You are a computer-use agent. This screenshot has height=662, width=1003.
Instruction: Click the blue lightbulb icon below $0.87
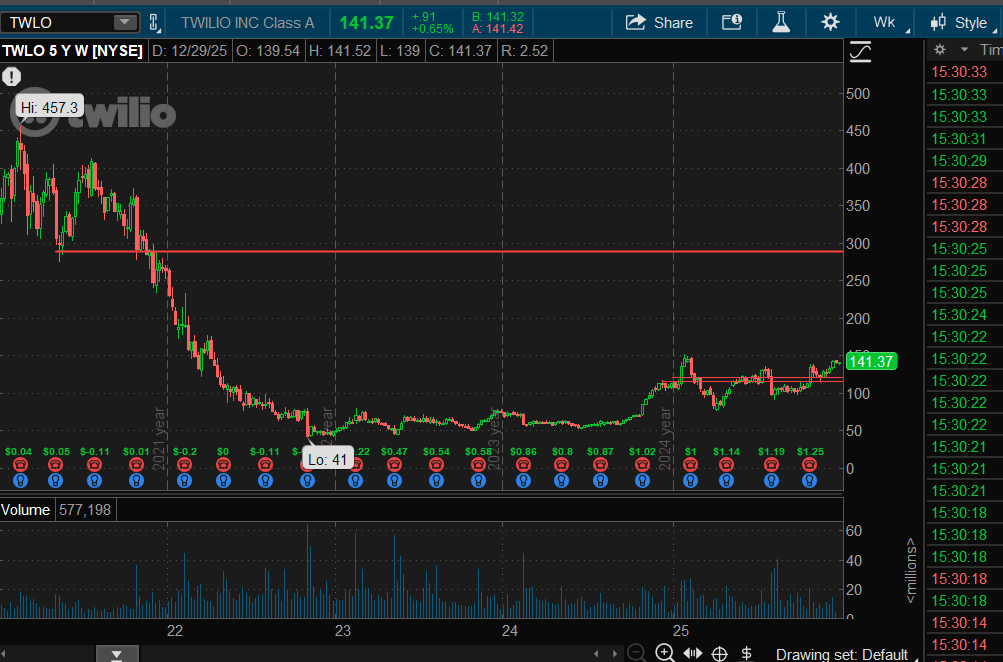[600, 480]
